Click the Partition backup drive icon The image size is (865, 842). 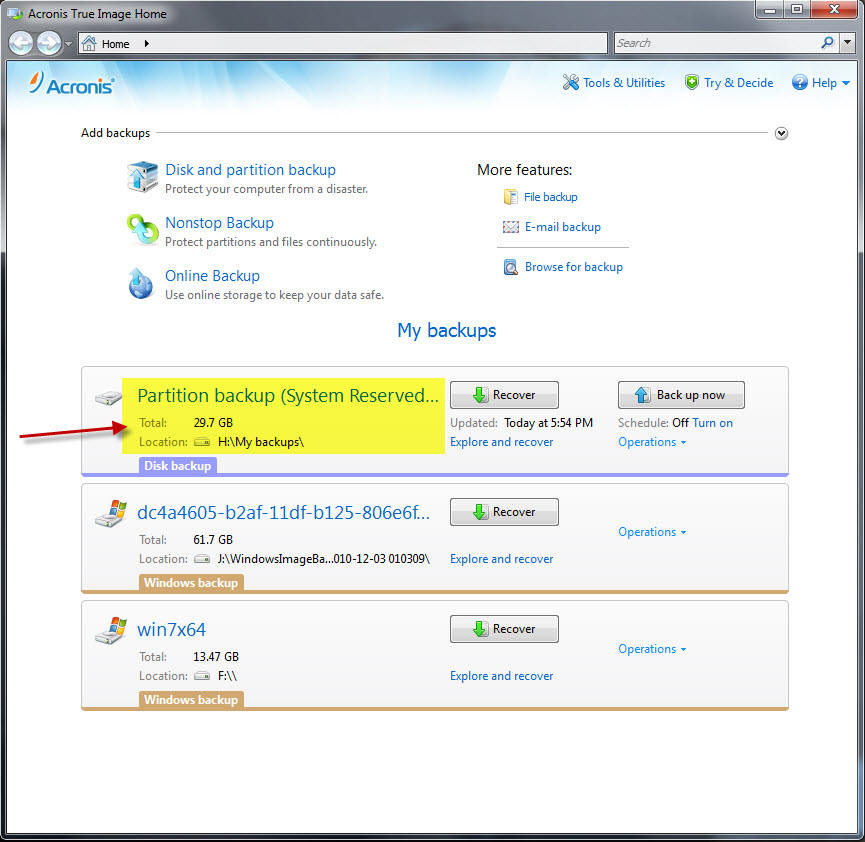tap(108, 397)
